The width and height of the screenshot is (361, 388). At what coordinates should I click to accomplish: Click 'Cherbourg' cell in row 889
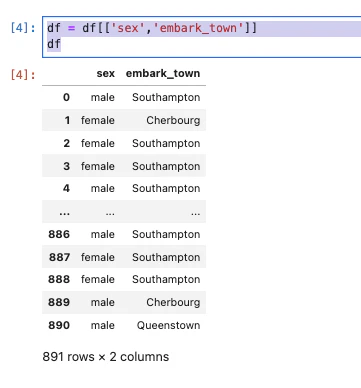(173, 302)
